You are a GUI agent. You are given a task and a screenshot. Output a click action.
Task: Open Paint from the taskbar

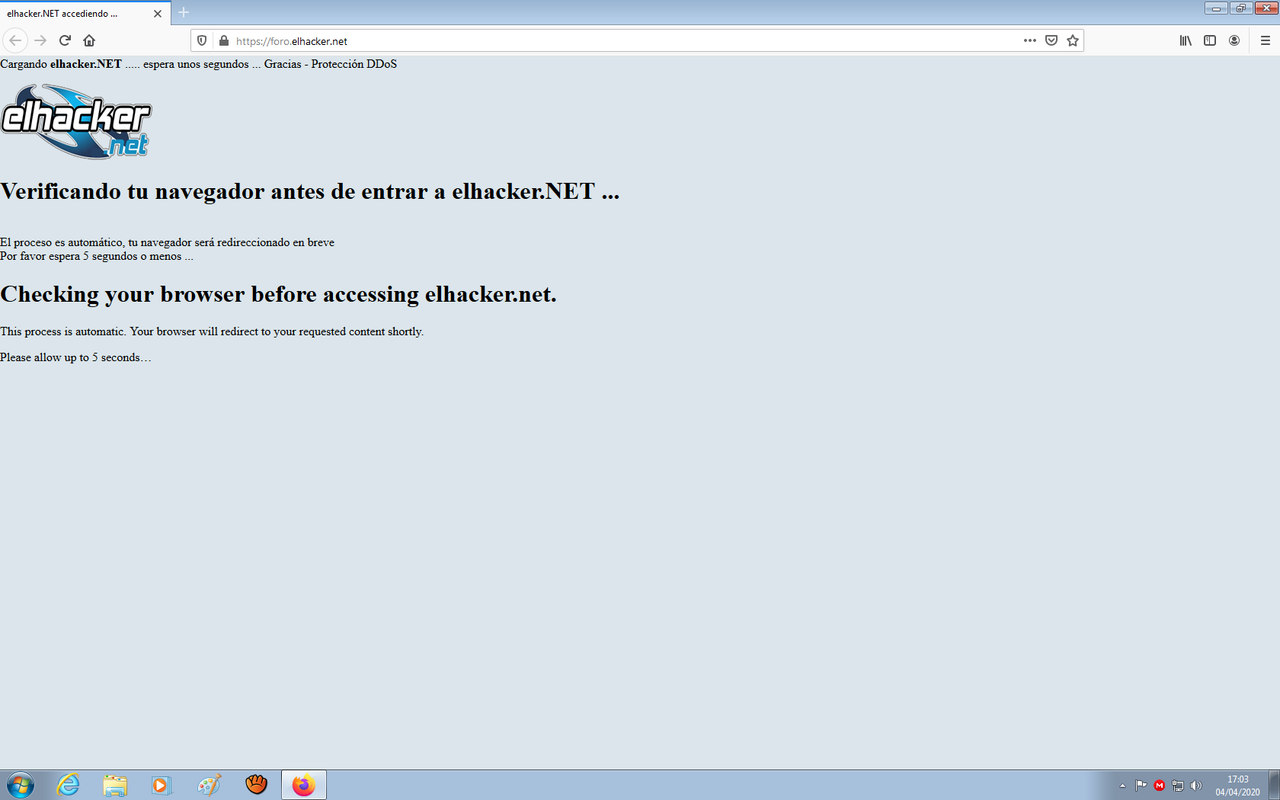[209, 785]
